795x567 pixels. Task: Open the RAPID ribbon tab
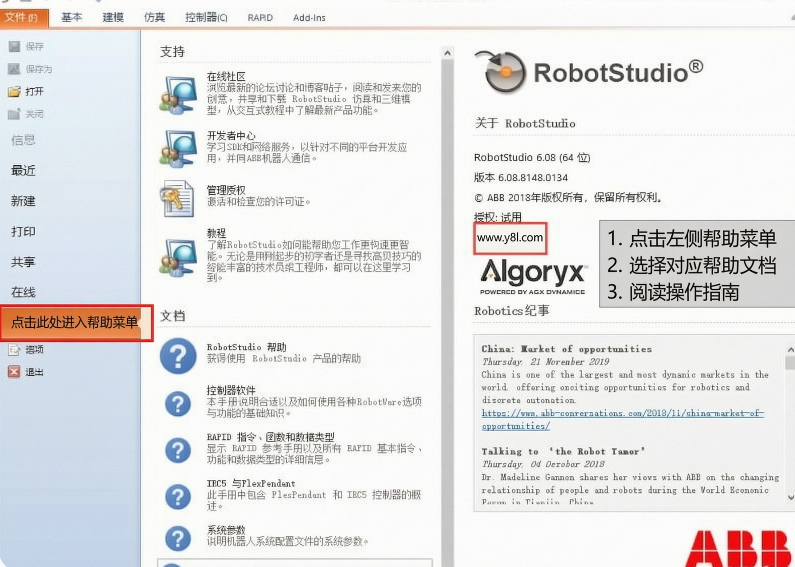click(260, 18)
